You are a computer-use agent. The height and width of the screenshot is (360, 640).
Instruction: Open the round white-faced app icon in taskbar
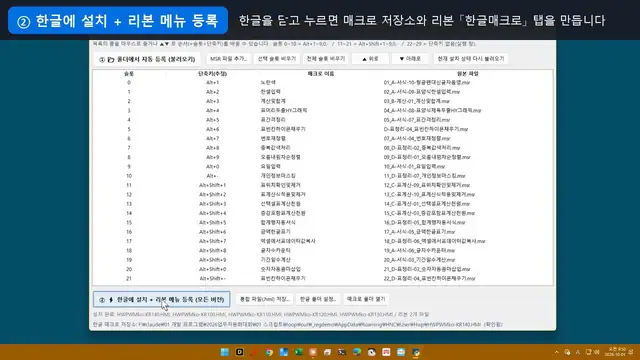(371, 352)
